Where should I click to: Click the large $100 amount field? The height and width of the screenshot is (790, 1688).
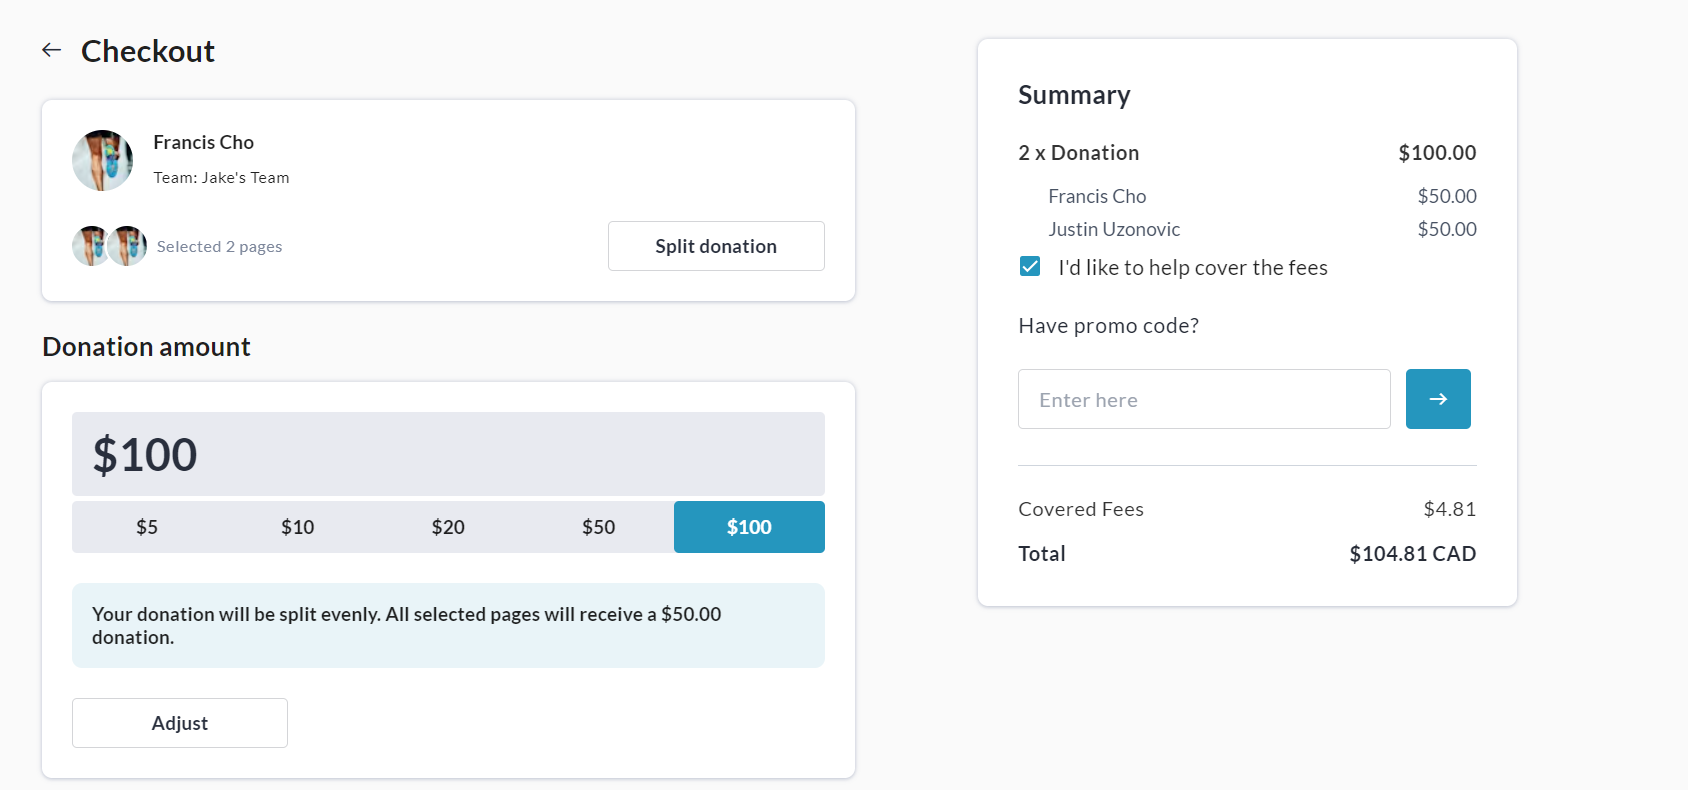click(448, 454)
